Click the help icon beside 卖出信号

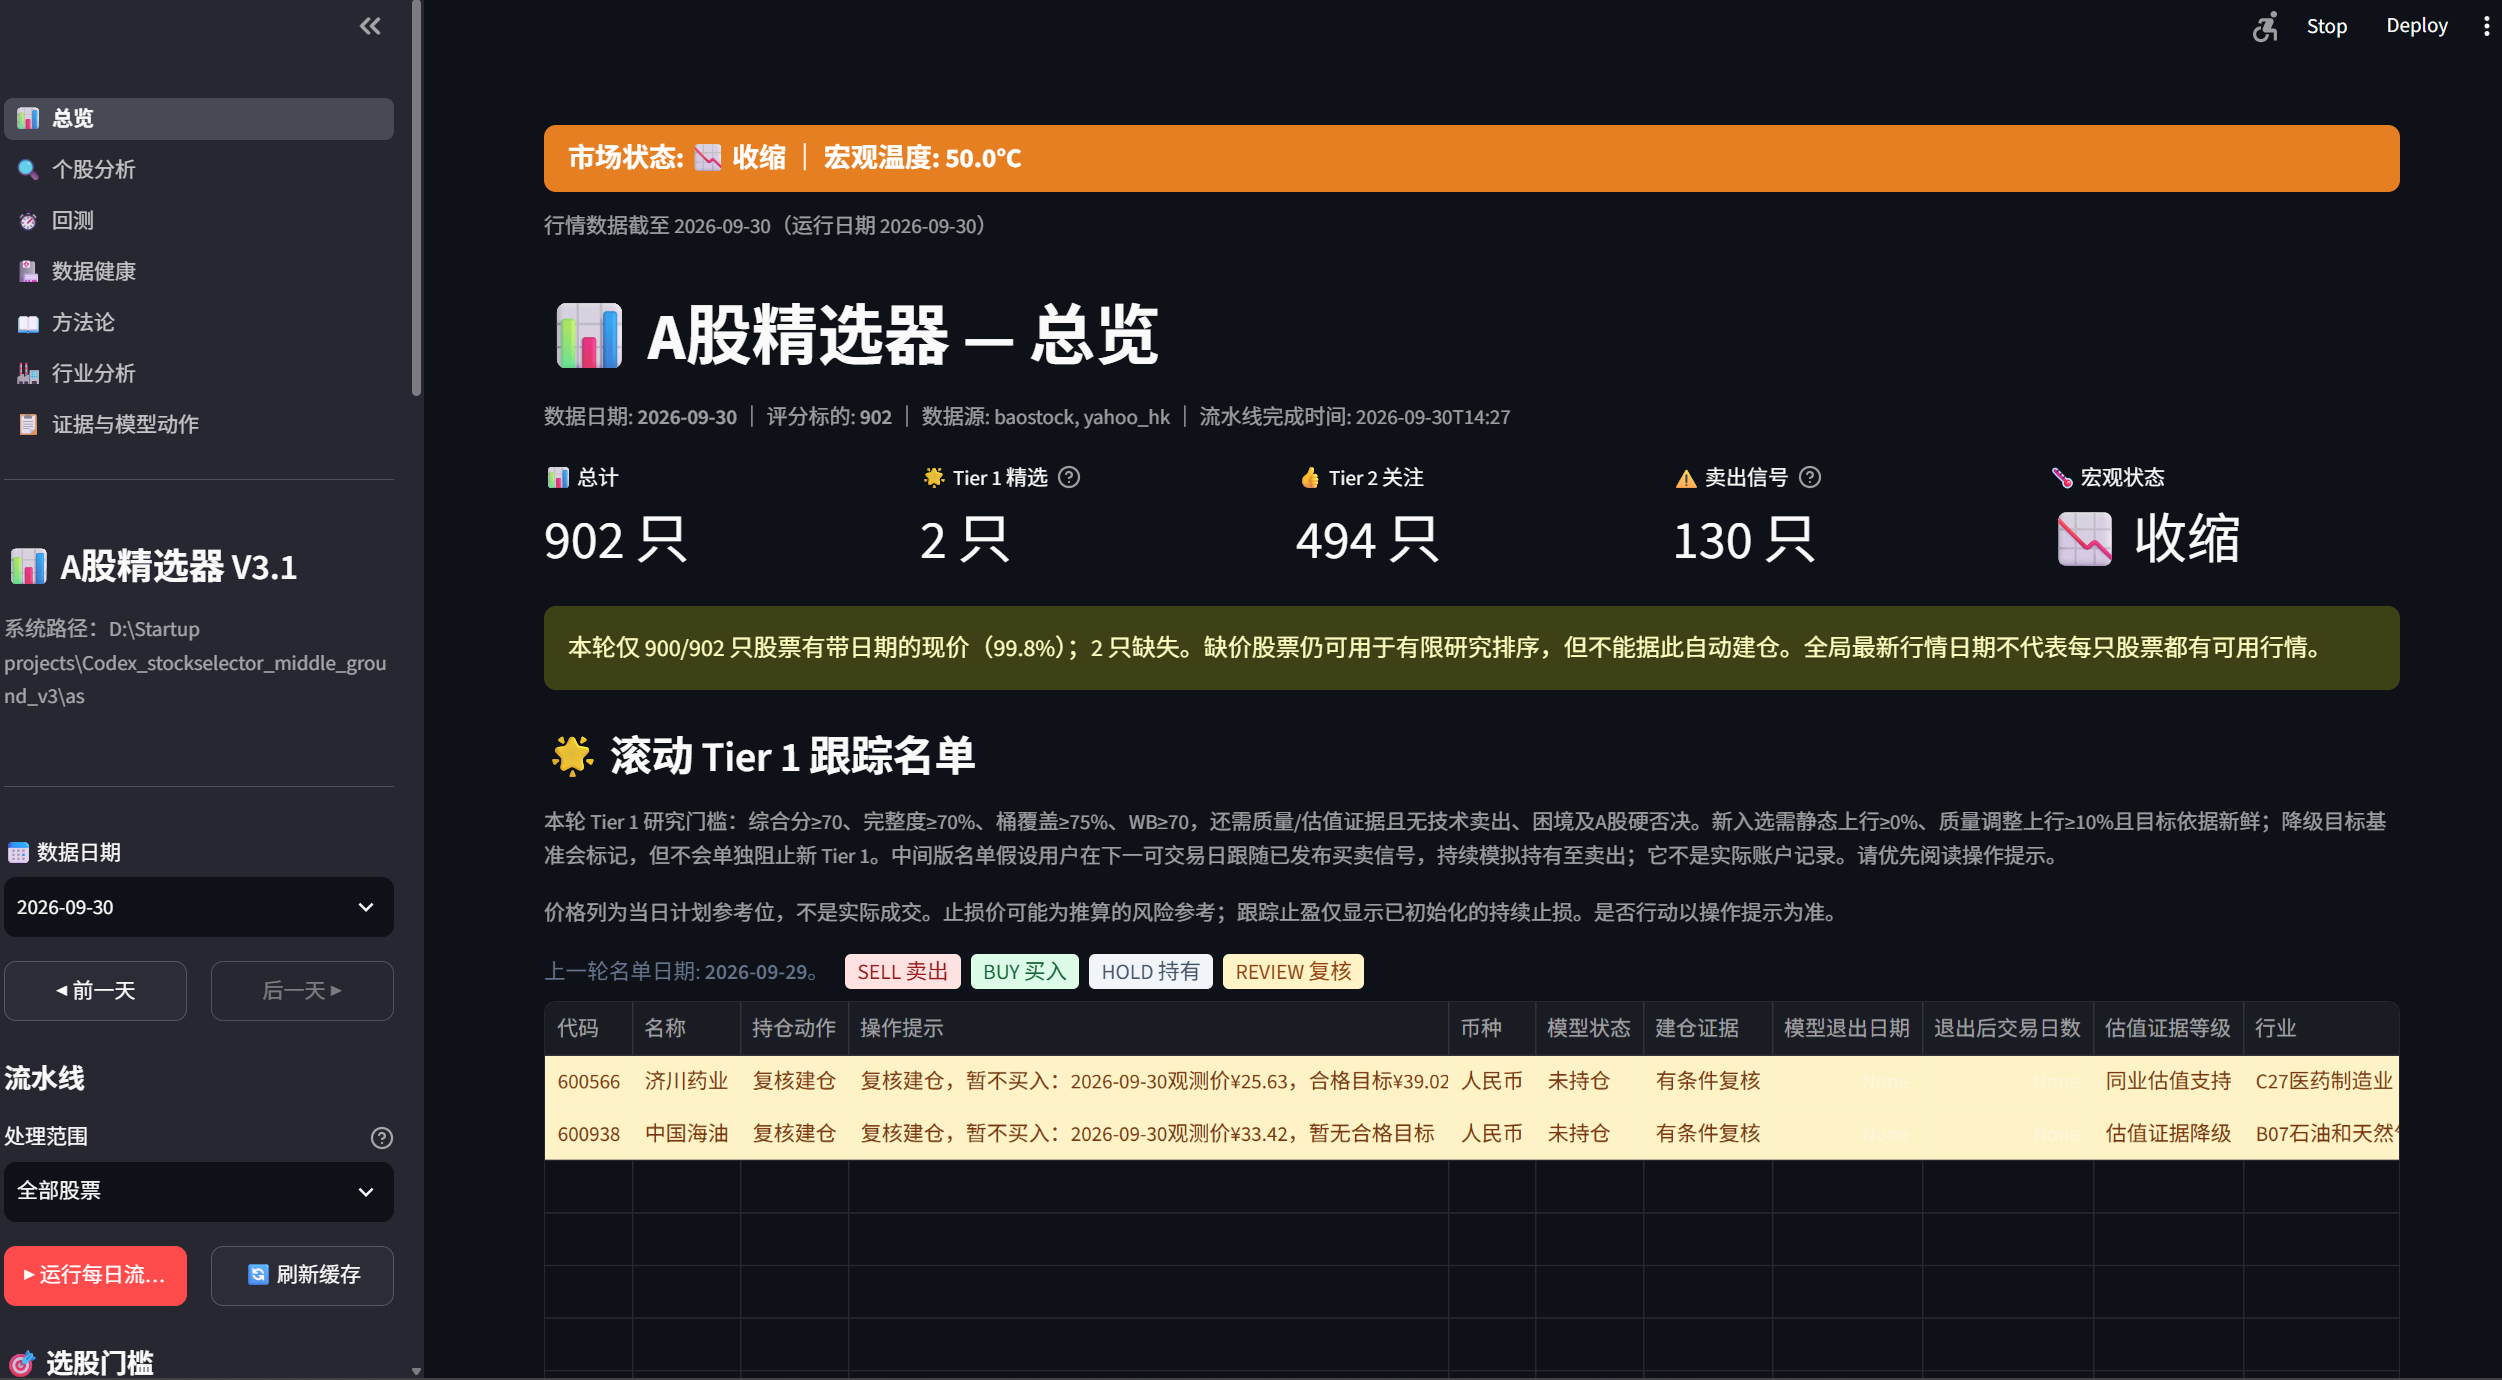pos(1810,477)
